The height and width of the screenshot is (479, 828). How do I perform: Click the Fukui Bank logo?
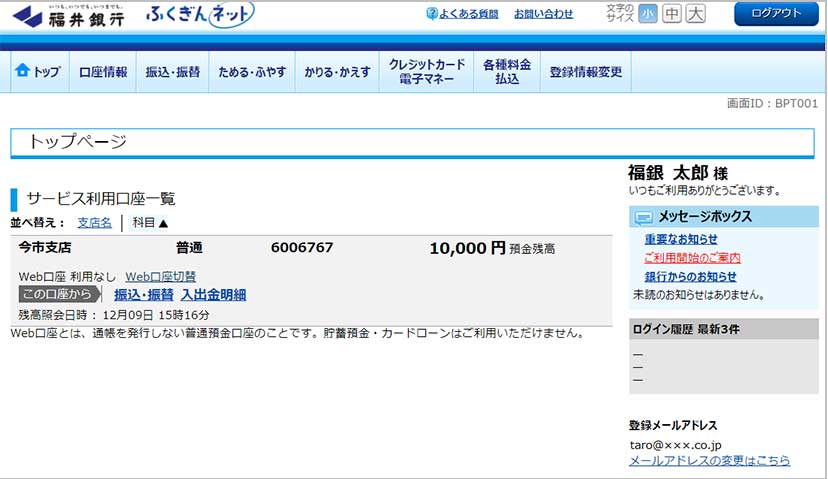[x=69, y=16]
